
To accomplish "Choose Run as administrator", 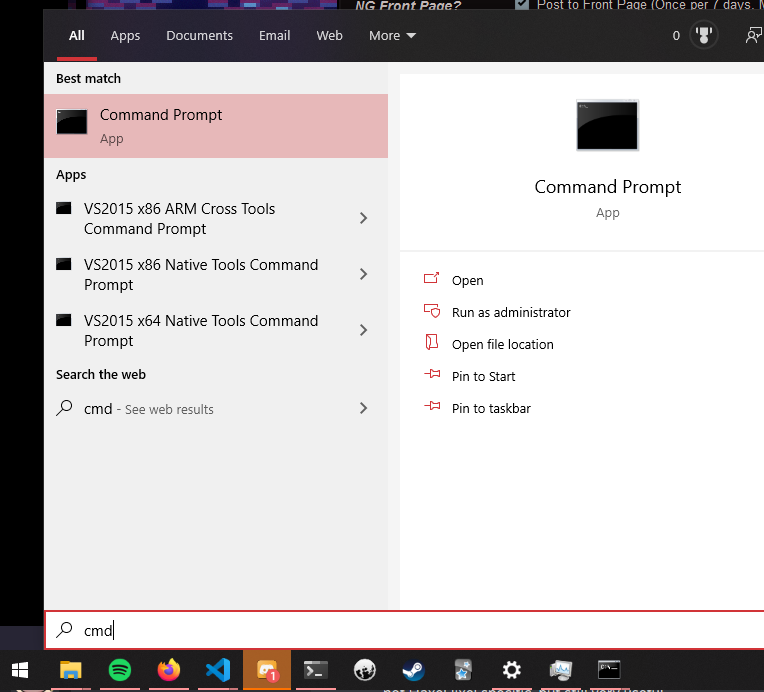I will (x=511, y=312).
